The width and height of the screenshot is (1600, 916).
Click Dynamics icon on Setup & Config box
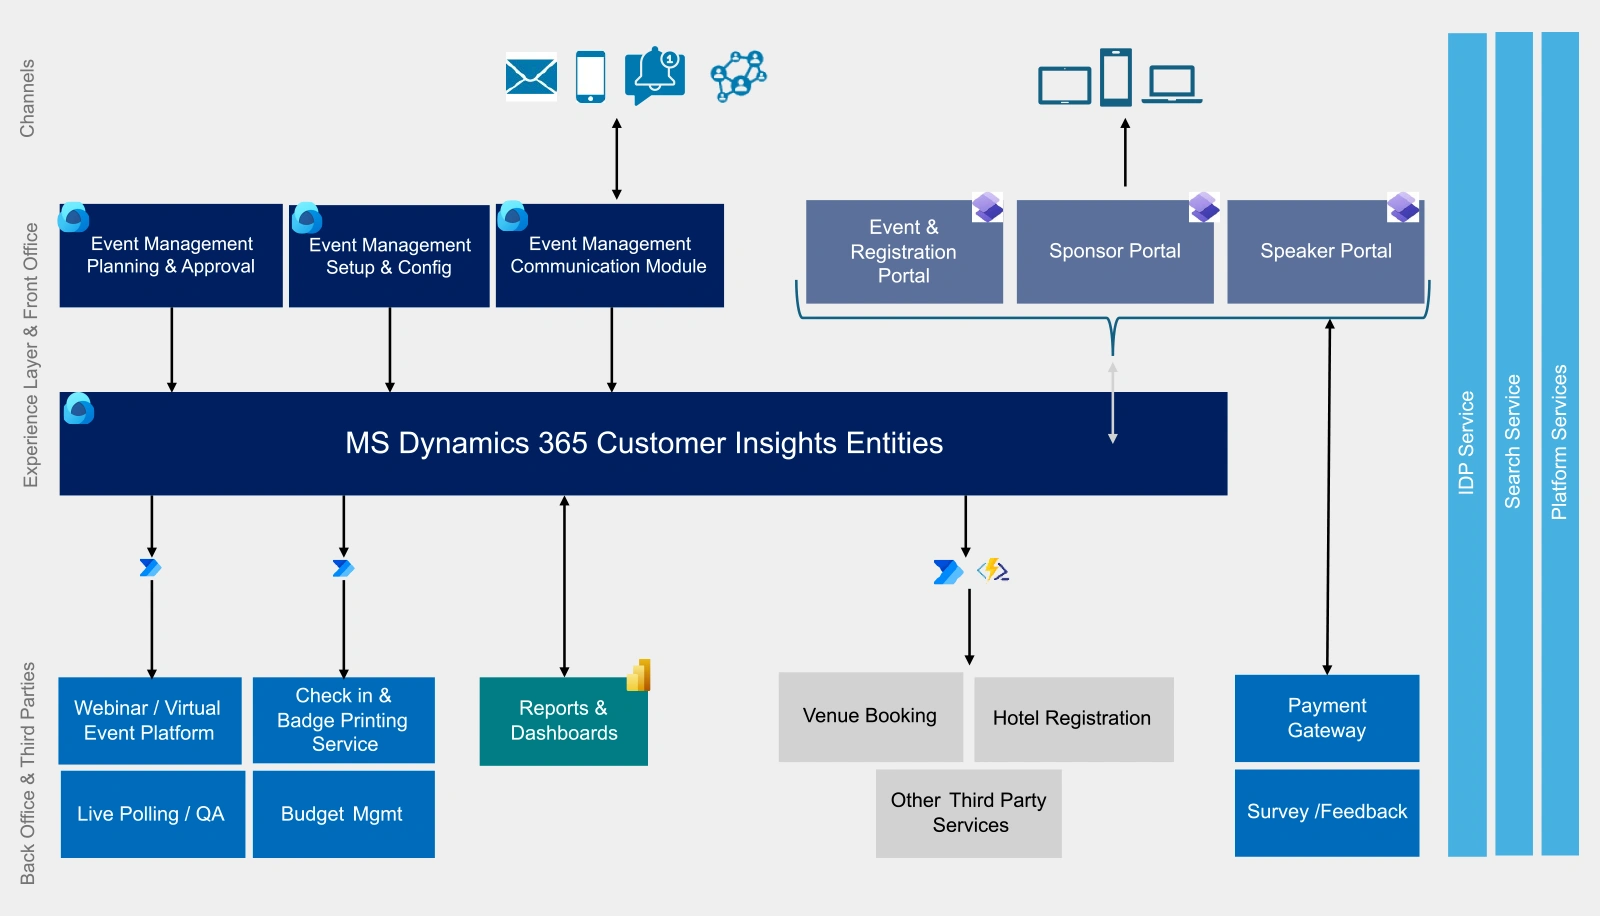tap(307, 218)
